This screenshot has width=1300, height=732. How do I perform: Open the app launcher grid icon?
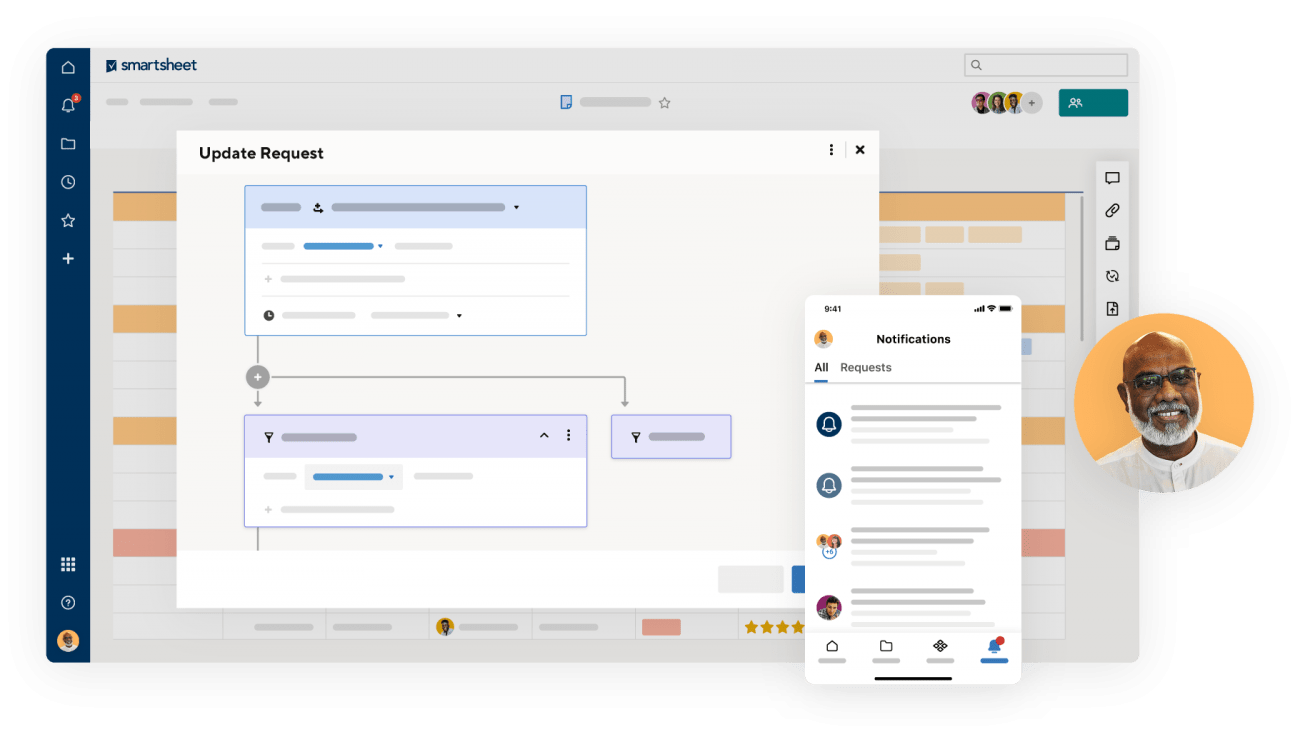coord(68,563)
